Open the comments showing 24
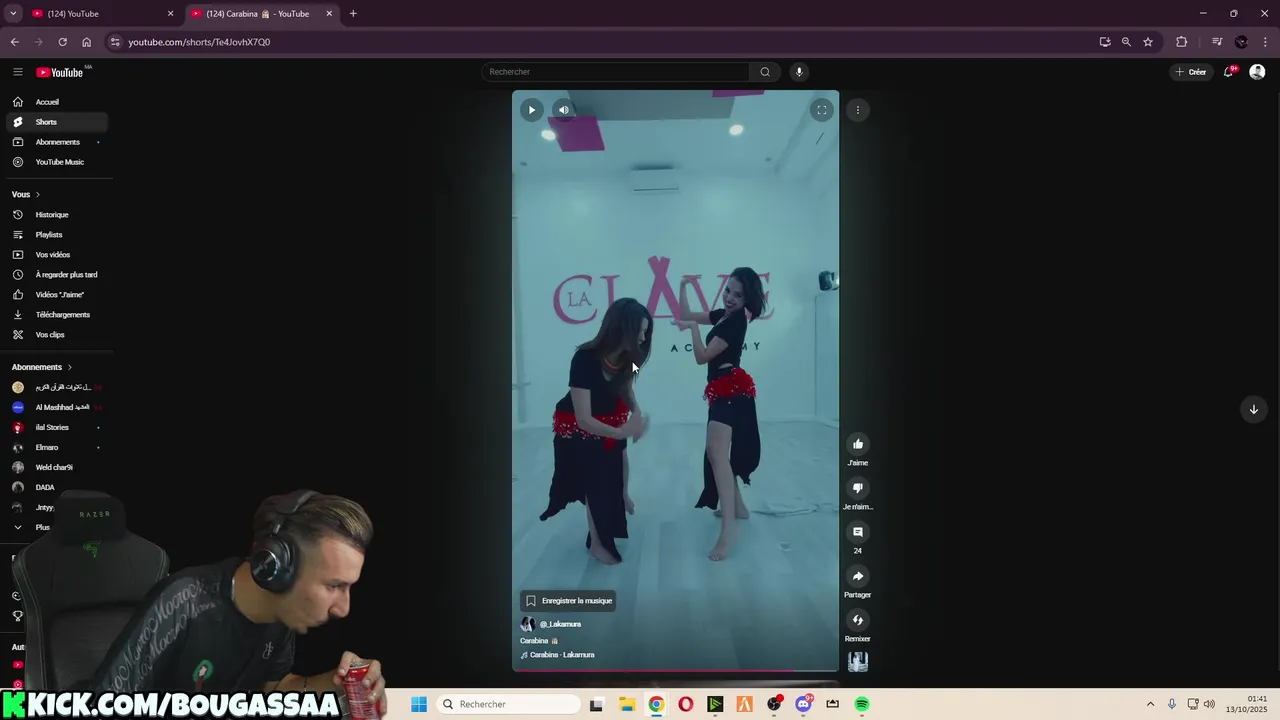Image resolution: width=1280 pixels, height=720 pixels. click(857, 532)
